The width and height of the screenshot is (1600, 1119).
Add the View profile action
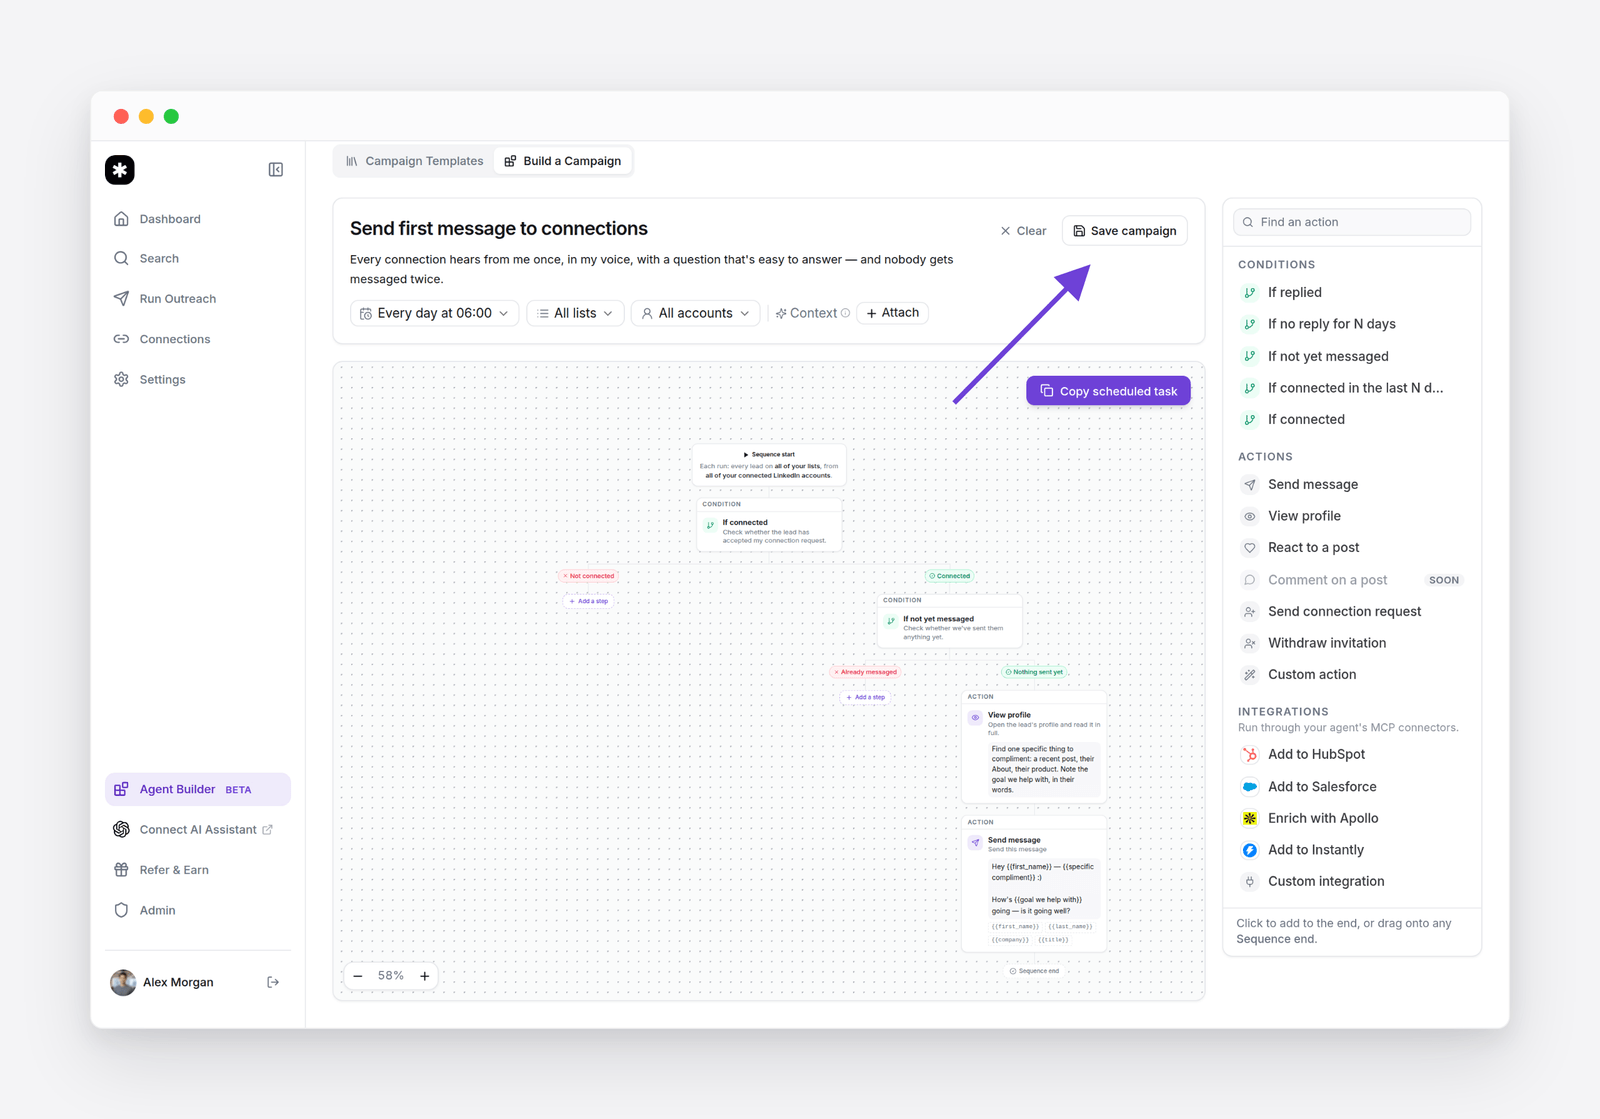click(x=1352, y=516)
